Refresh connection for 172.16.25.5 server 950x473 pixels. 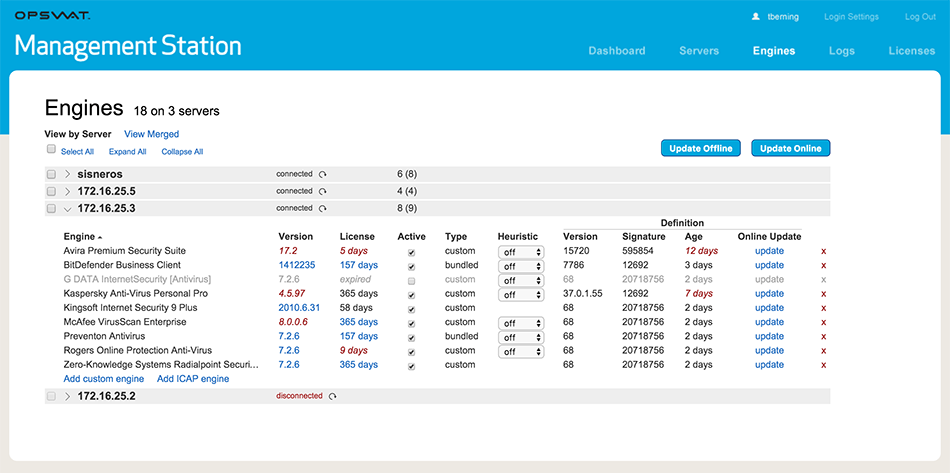click(x=323, y=191)
